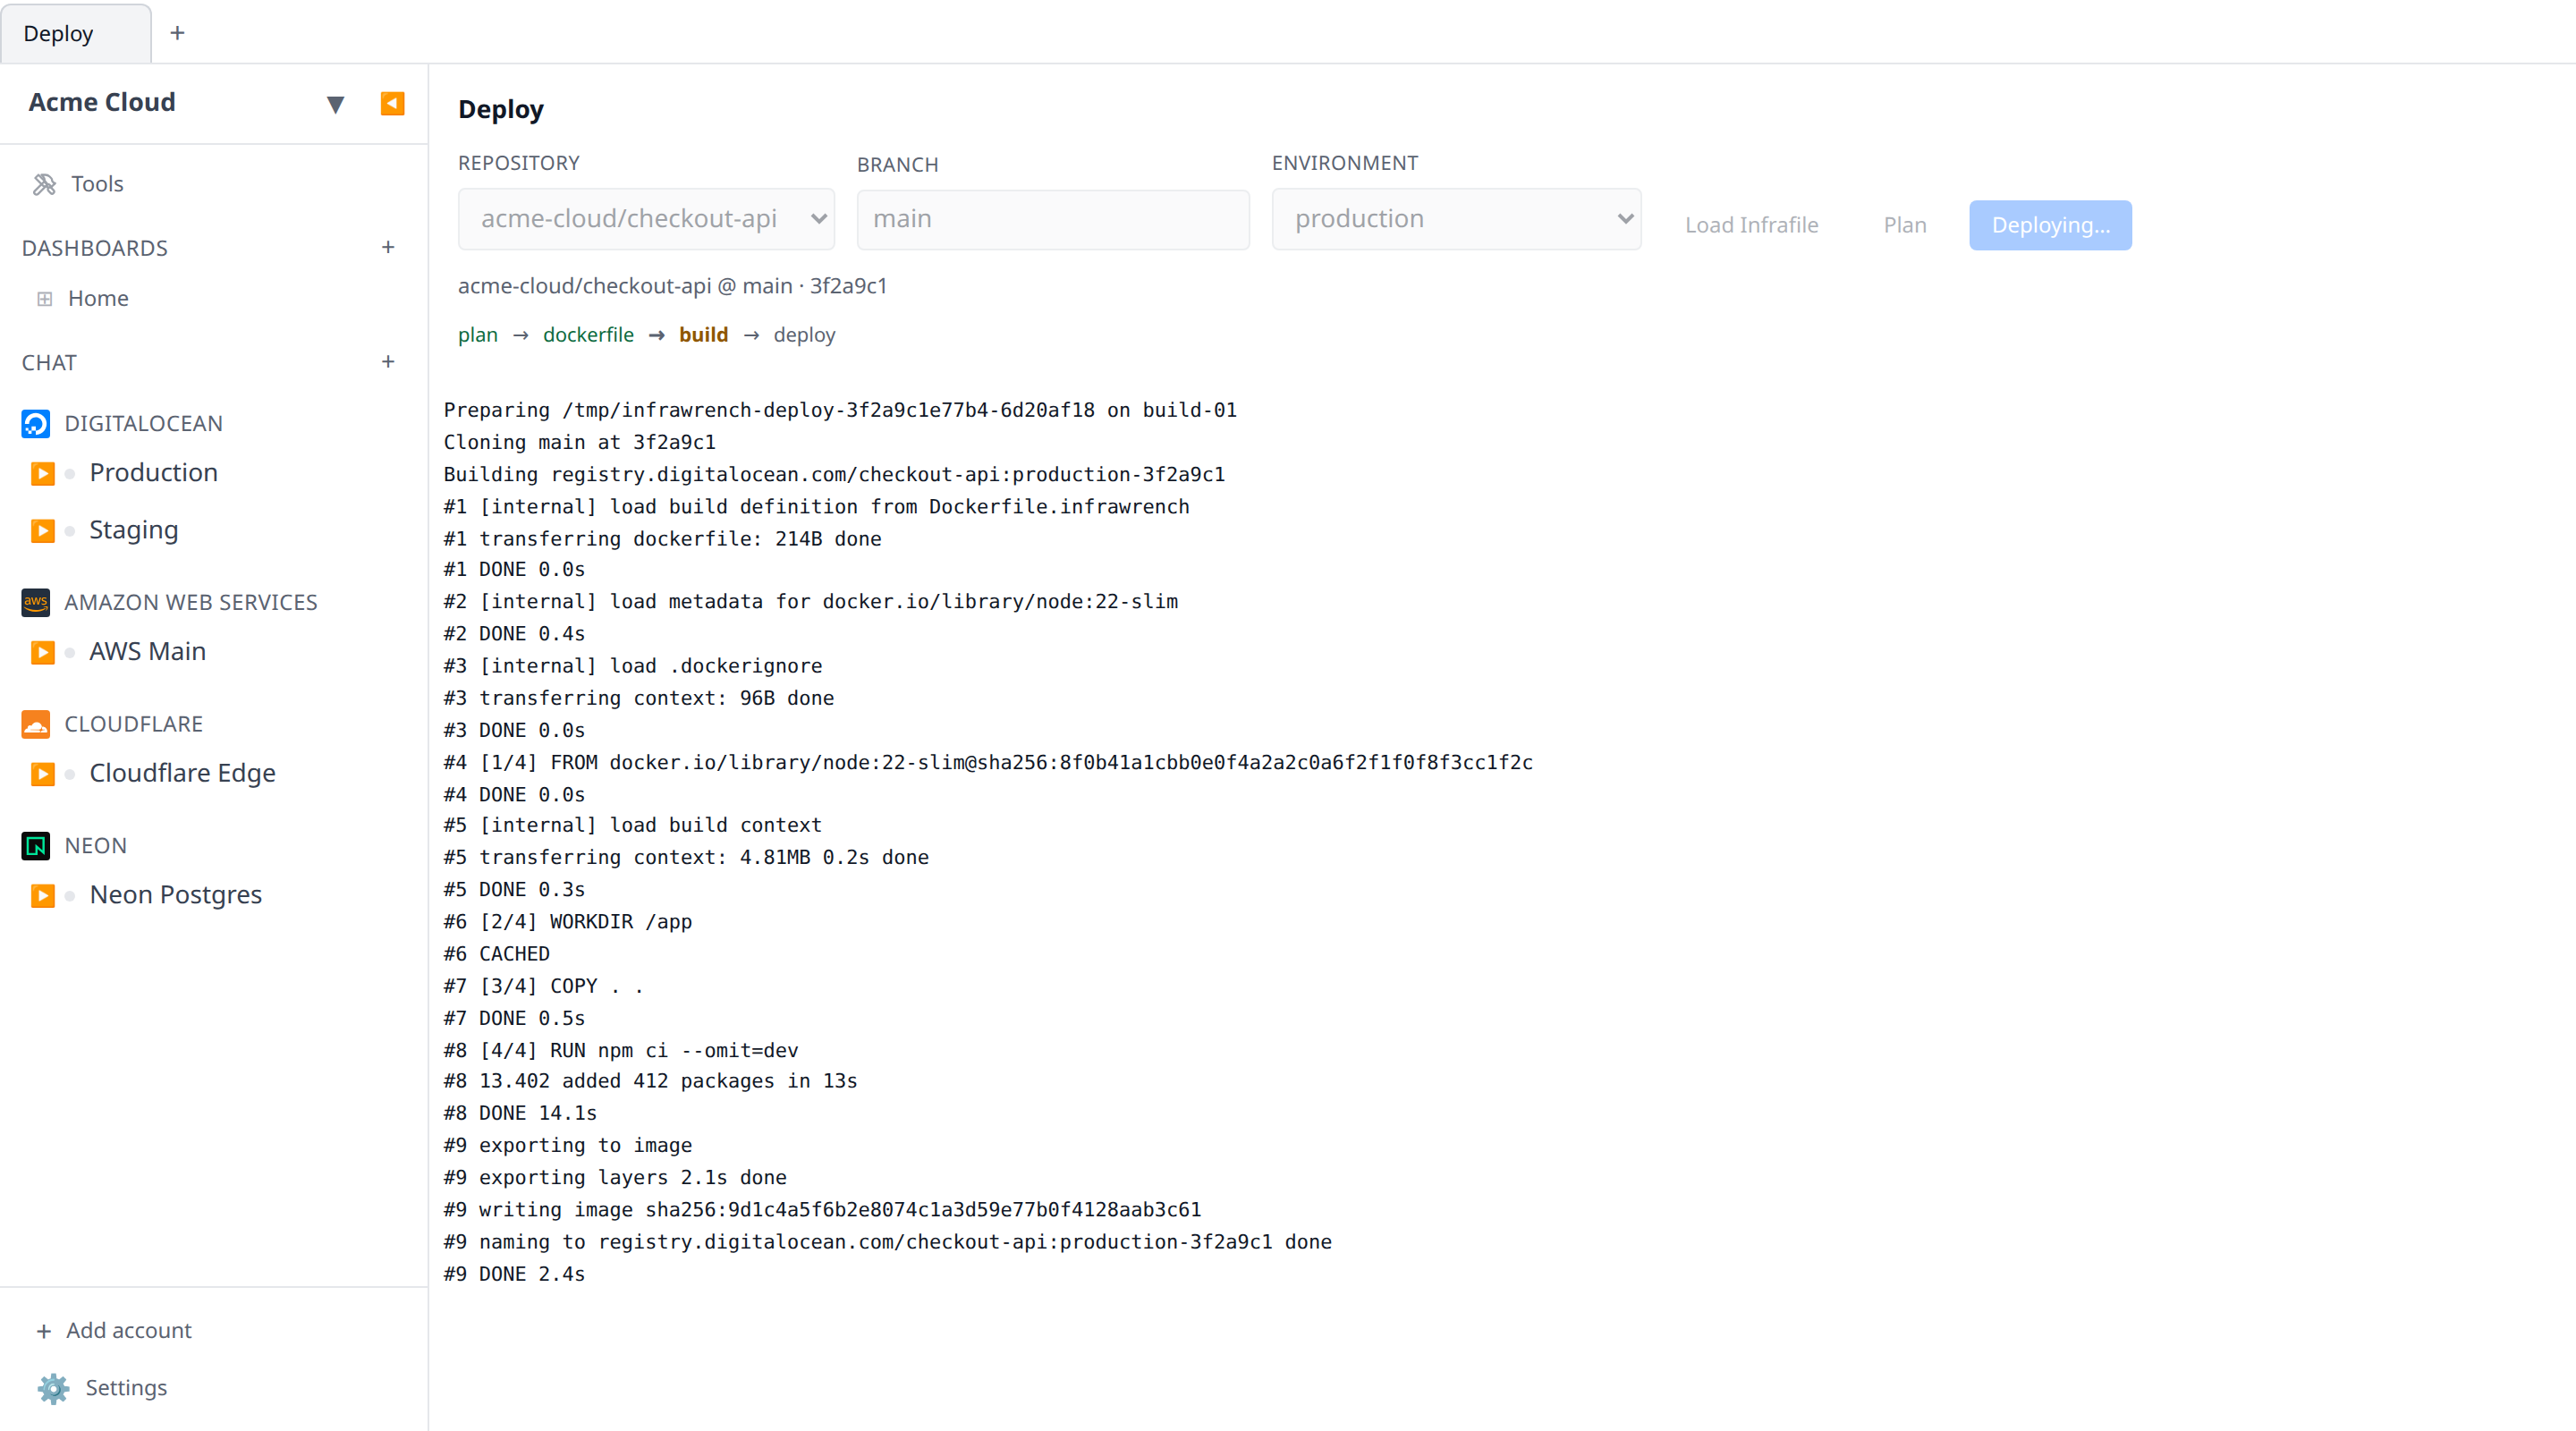This screenshot has width=2576, height=1431.
Task: Click the DASHBOARDS section header
Action: 95,248
